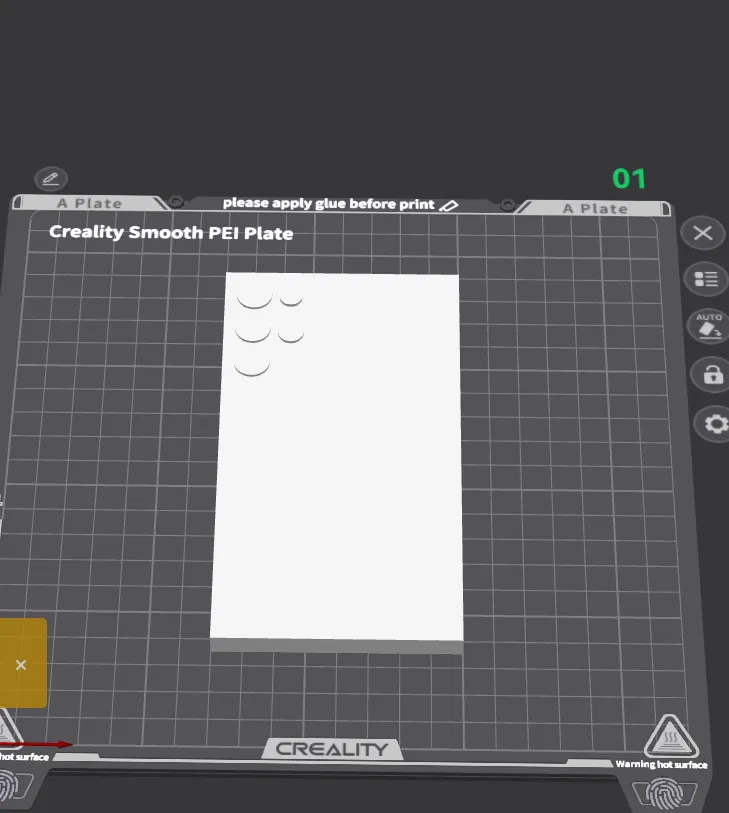729x813 pixels.
Task: Click 'Creality Smooth PEI Plate' label
Action: 171,232
